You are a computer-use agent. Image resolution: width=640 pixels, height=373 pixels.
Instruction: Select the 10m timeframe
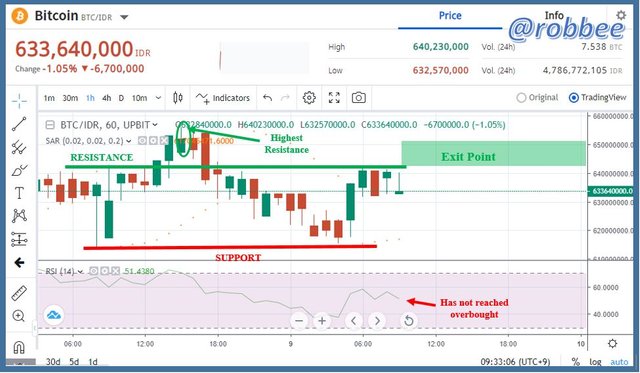point(139,98)
